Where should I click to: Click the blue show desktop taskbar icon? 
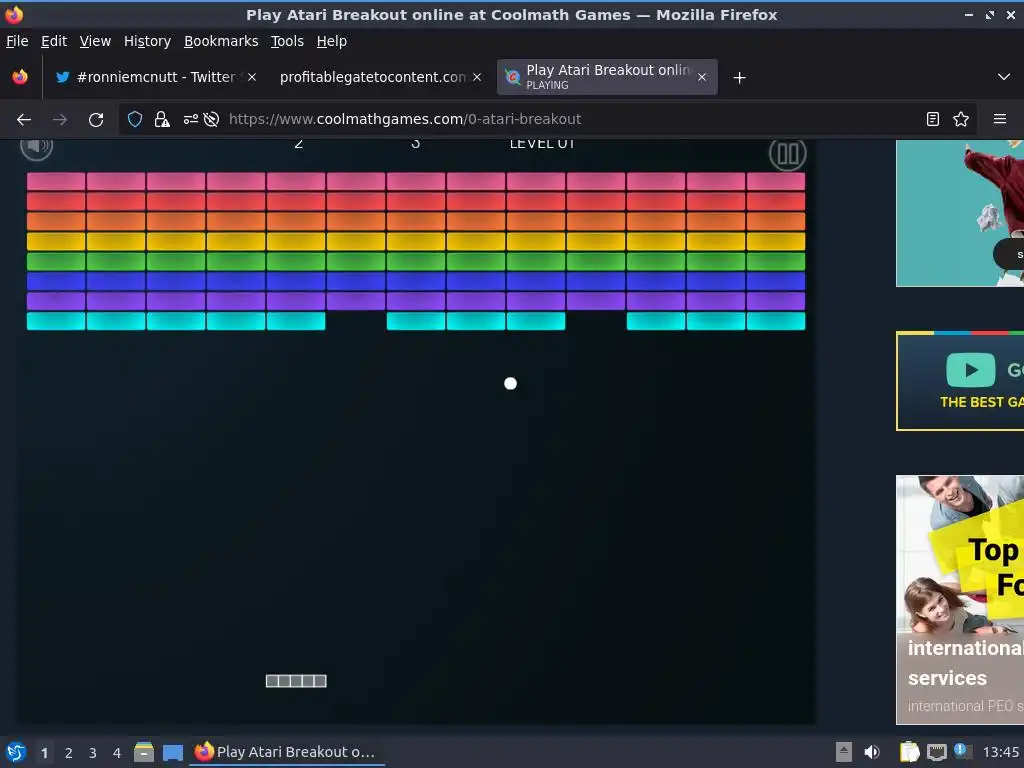click(173, 752)
